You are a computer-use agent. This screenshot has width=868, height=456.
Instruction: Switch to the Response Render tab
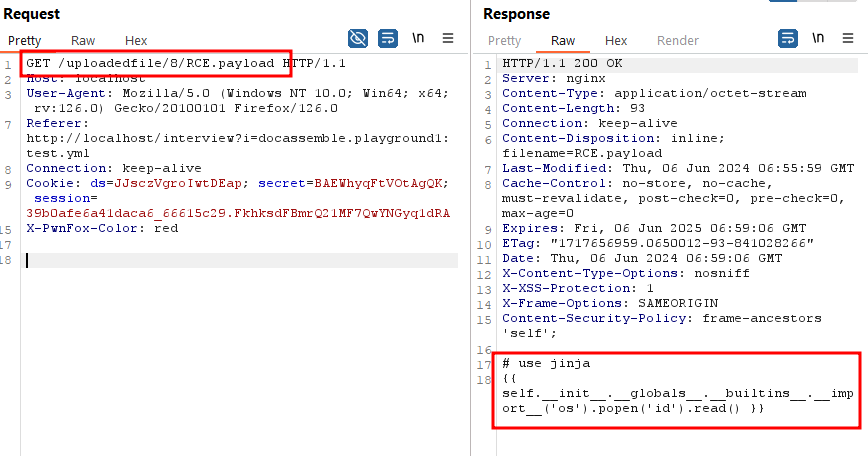coord(678,40)
